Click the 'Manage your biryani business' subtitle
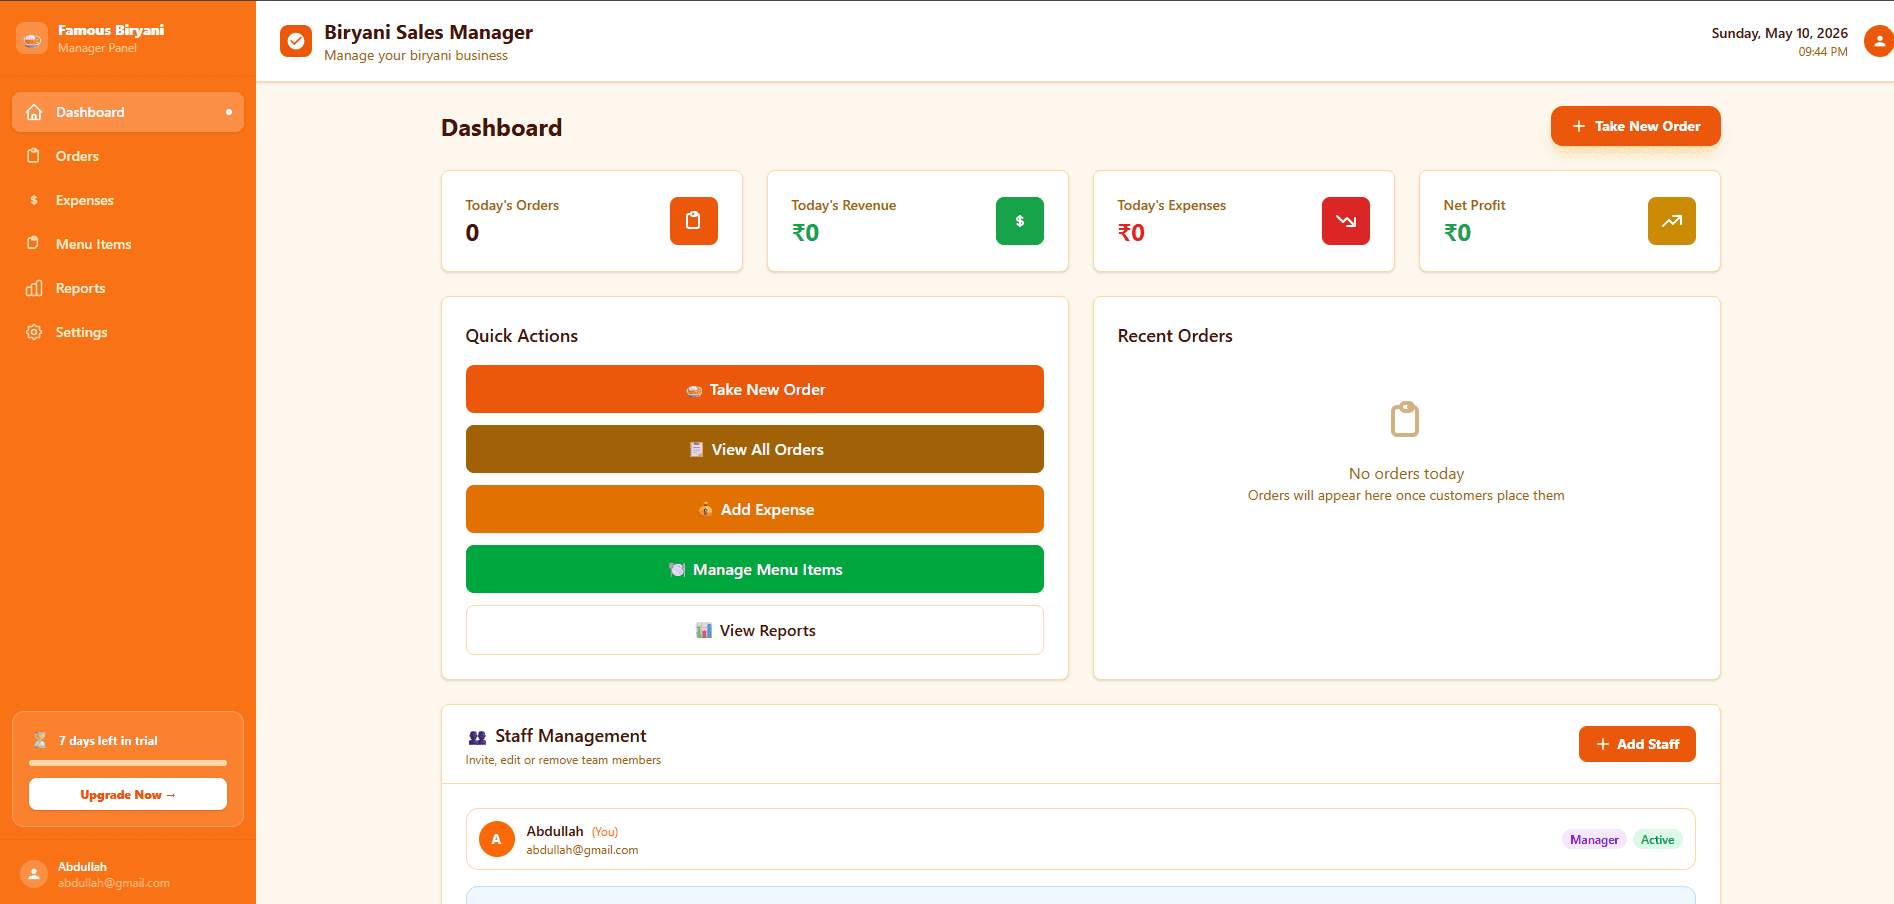Screen dimensions: 1894x904 [x=416, y=56]
